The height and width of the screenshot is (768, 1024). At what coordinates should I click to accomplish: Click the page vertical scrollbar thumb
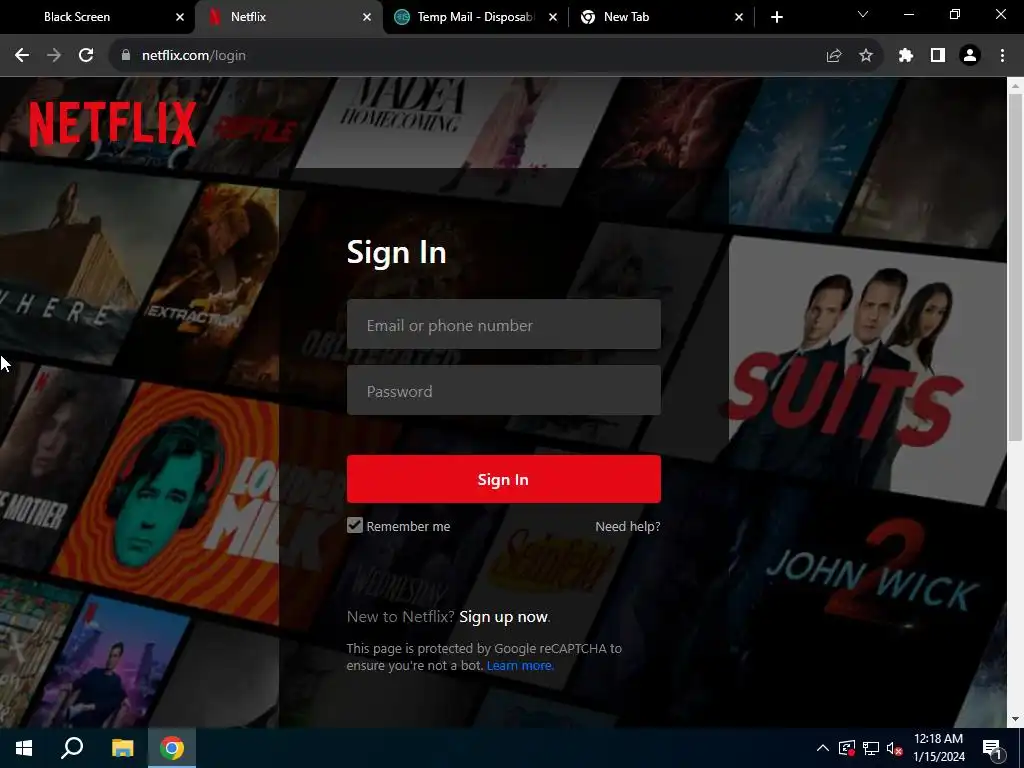[1015, 268]
